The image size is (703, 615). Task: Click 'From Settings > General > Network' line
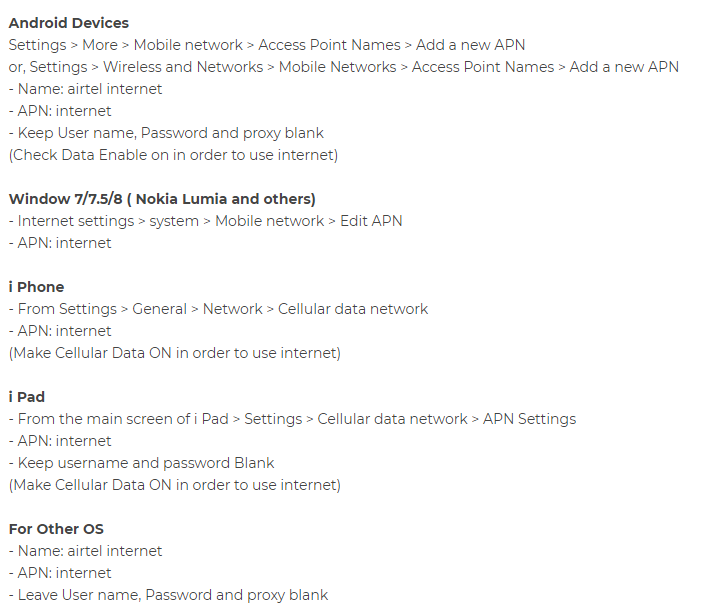tap(218, 309)
